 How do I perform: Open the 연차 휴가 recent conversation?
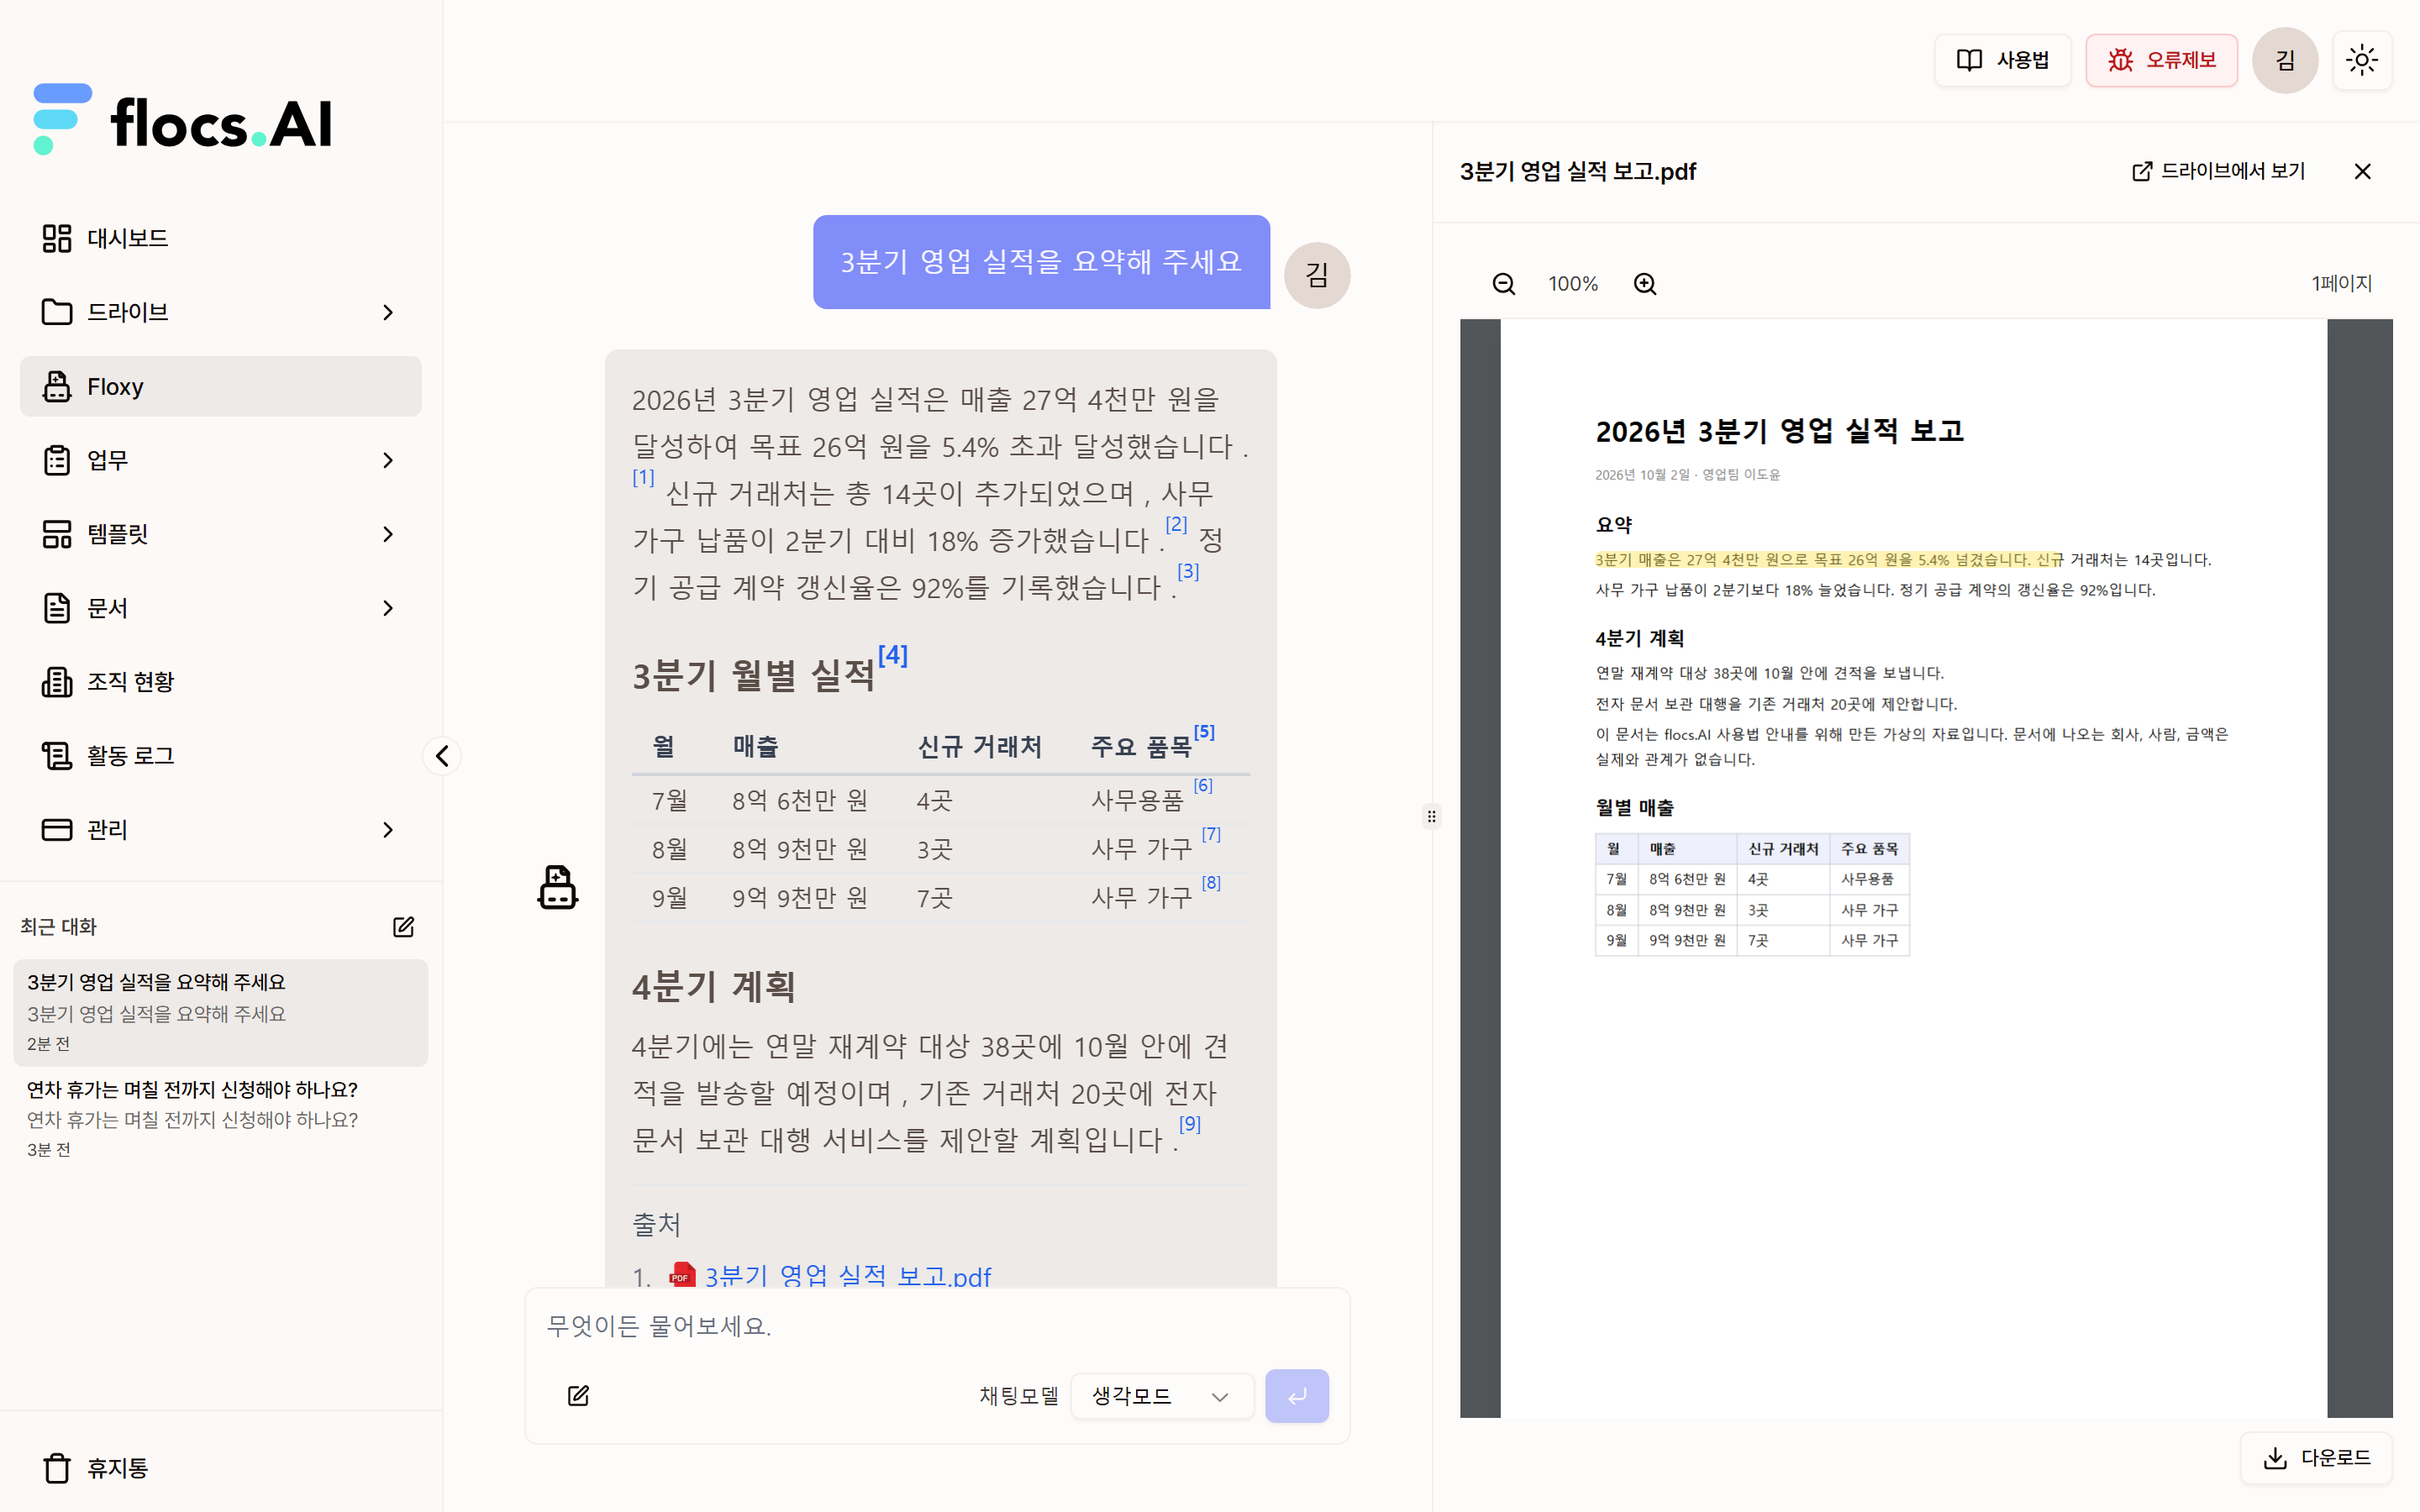pyautogui.click(x=220, y=1119)
